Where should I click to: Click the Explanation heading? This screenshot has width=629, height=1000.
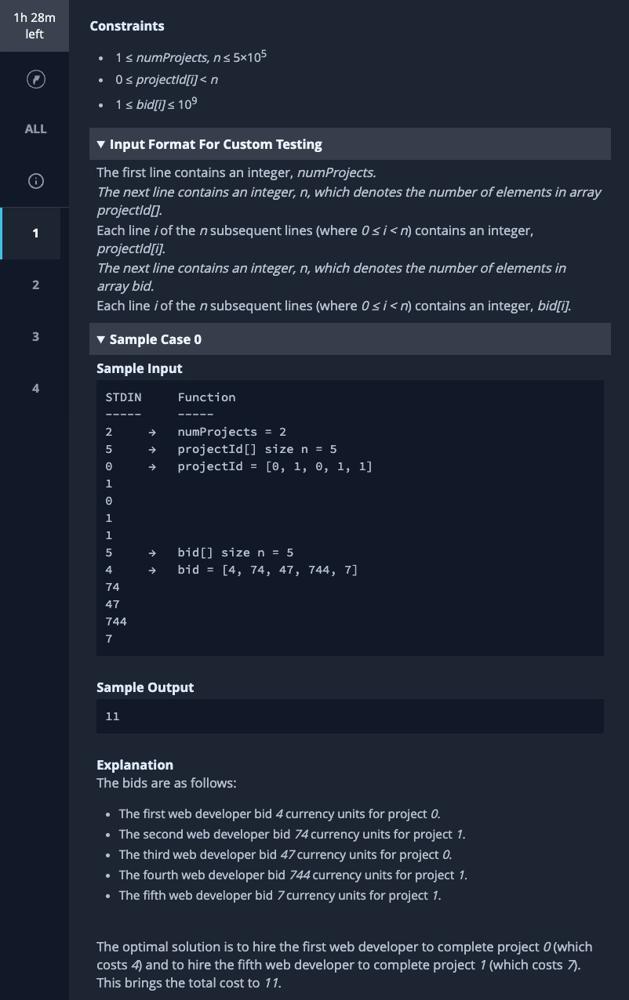coord(134,765)
